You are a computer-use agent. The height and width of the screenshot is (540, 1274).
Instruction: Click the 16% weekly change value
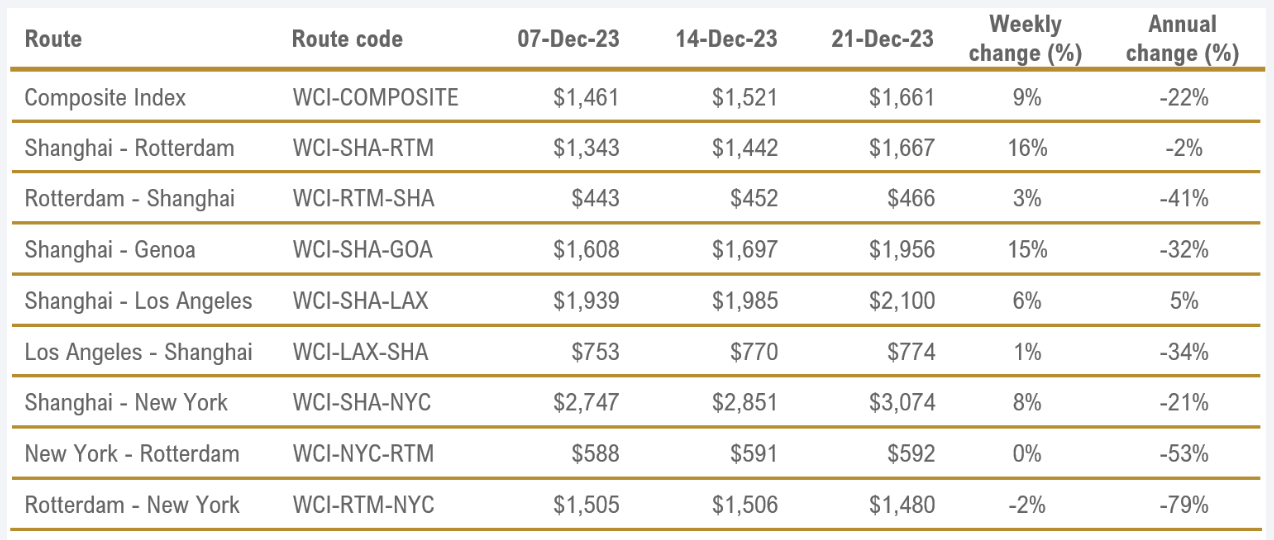1027,148
